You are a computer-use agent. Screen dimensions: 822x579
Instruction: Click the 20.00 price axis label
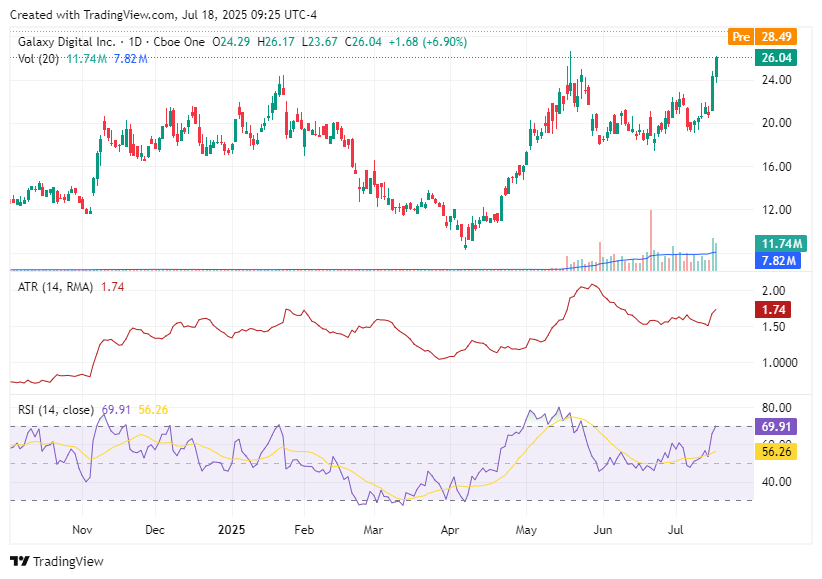776,123
